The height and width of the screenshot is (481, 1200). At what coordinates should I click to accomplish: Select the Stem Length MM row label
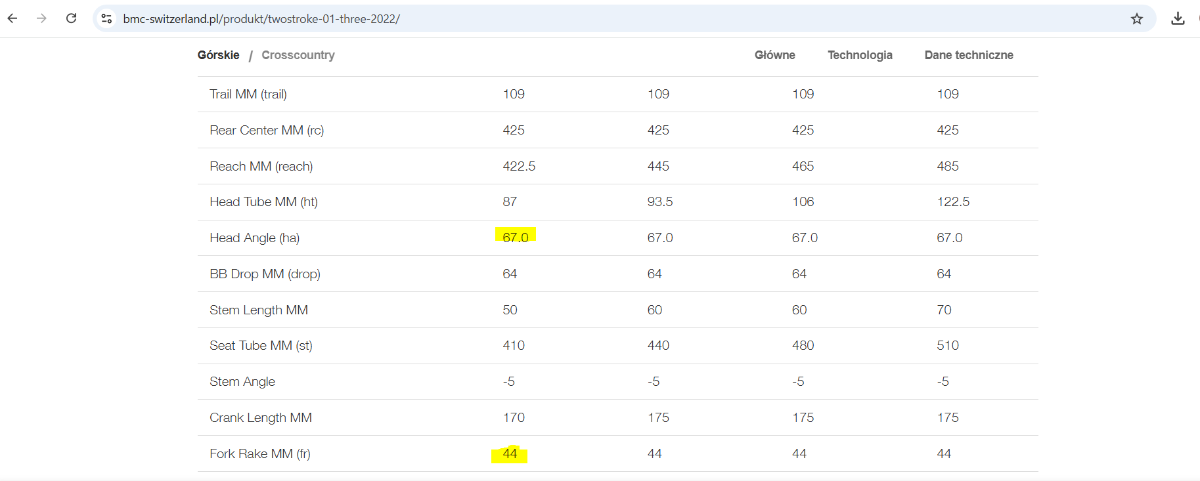coord(258,310)
